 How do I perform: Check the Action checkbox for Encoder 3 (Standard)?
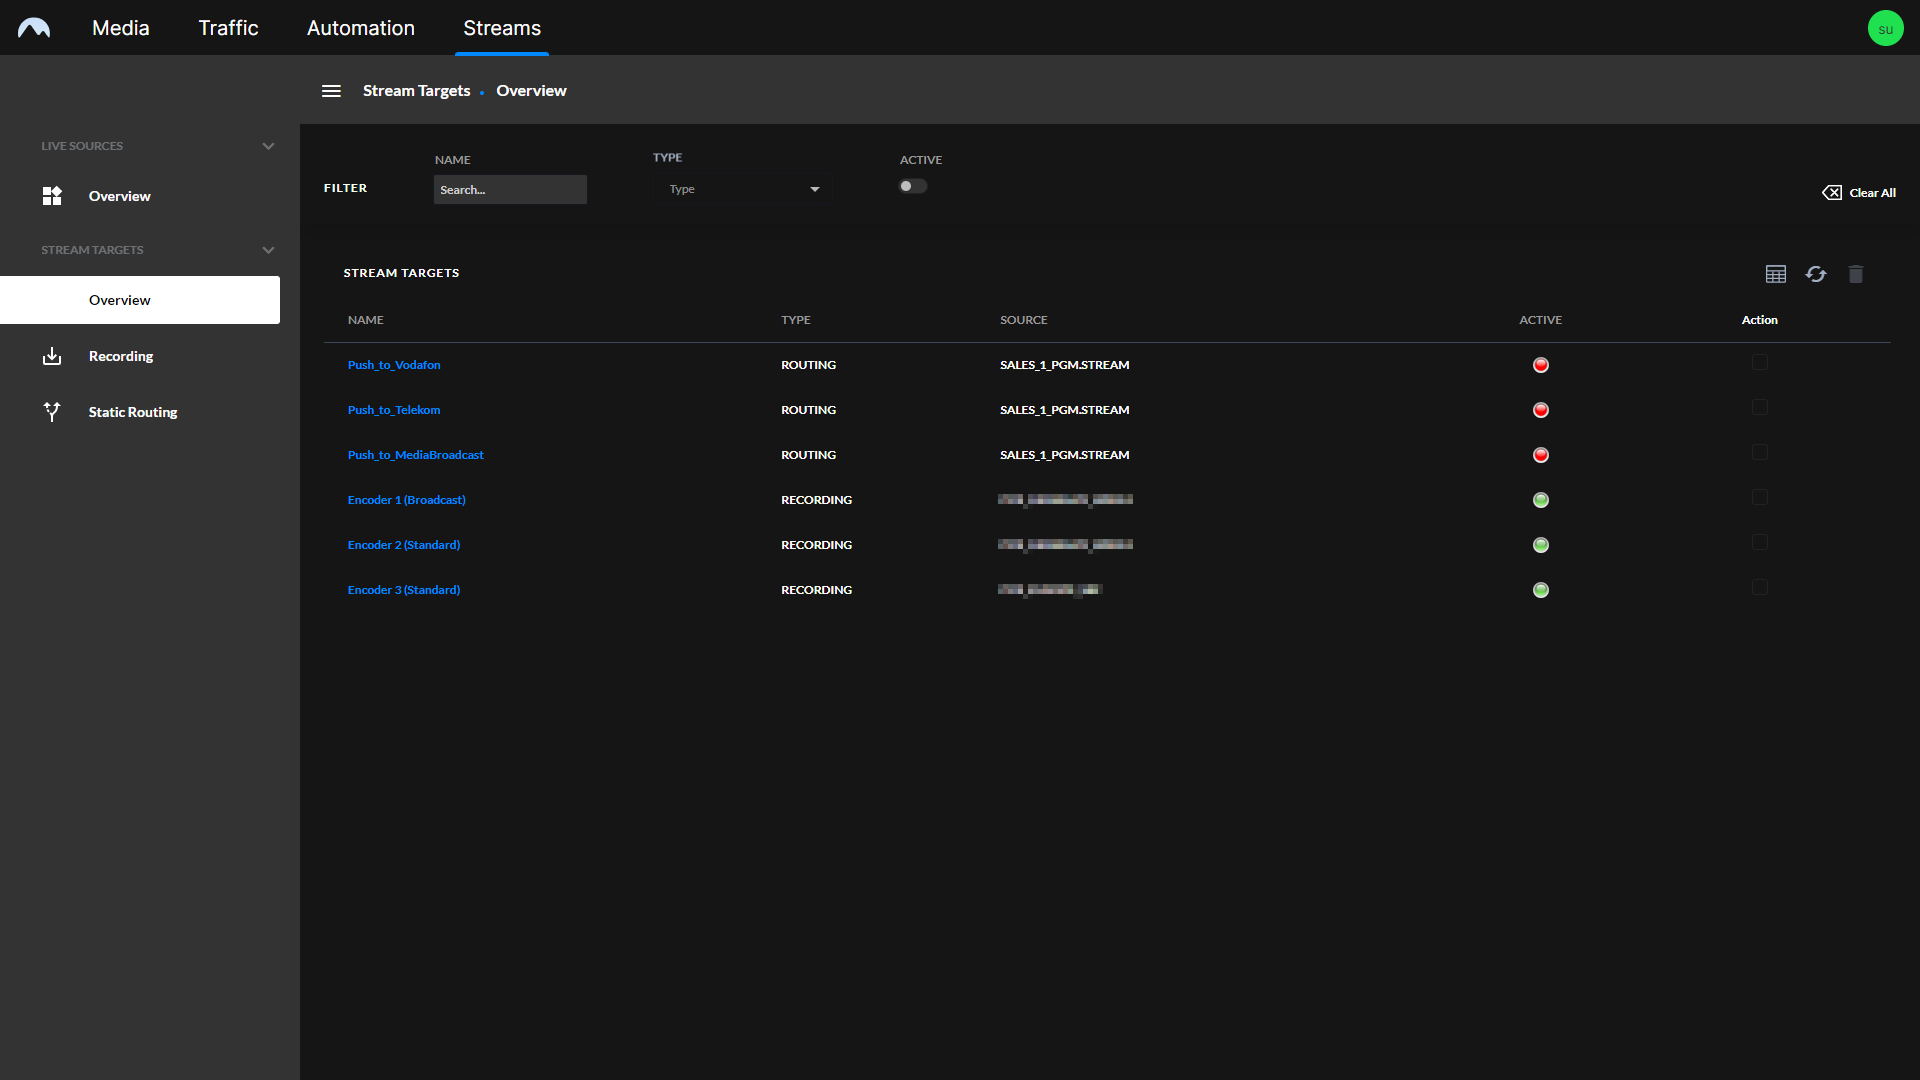pyautogui.click(x=1760, y=587)
